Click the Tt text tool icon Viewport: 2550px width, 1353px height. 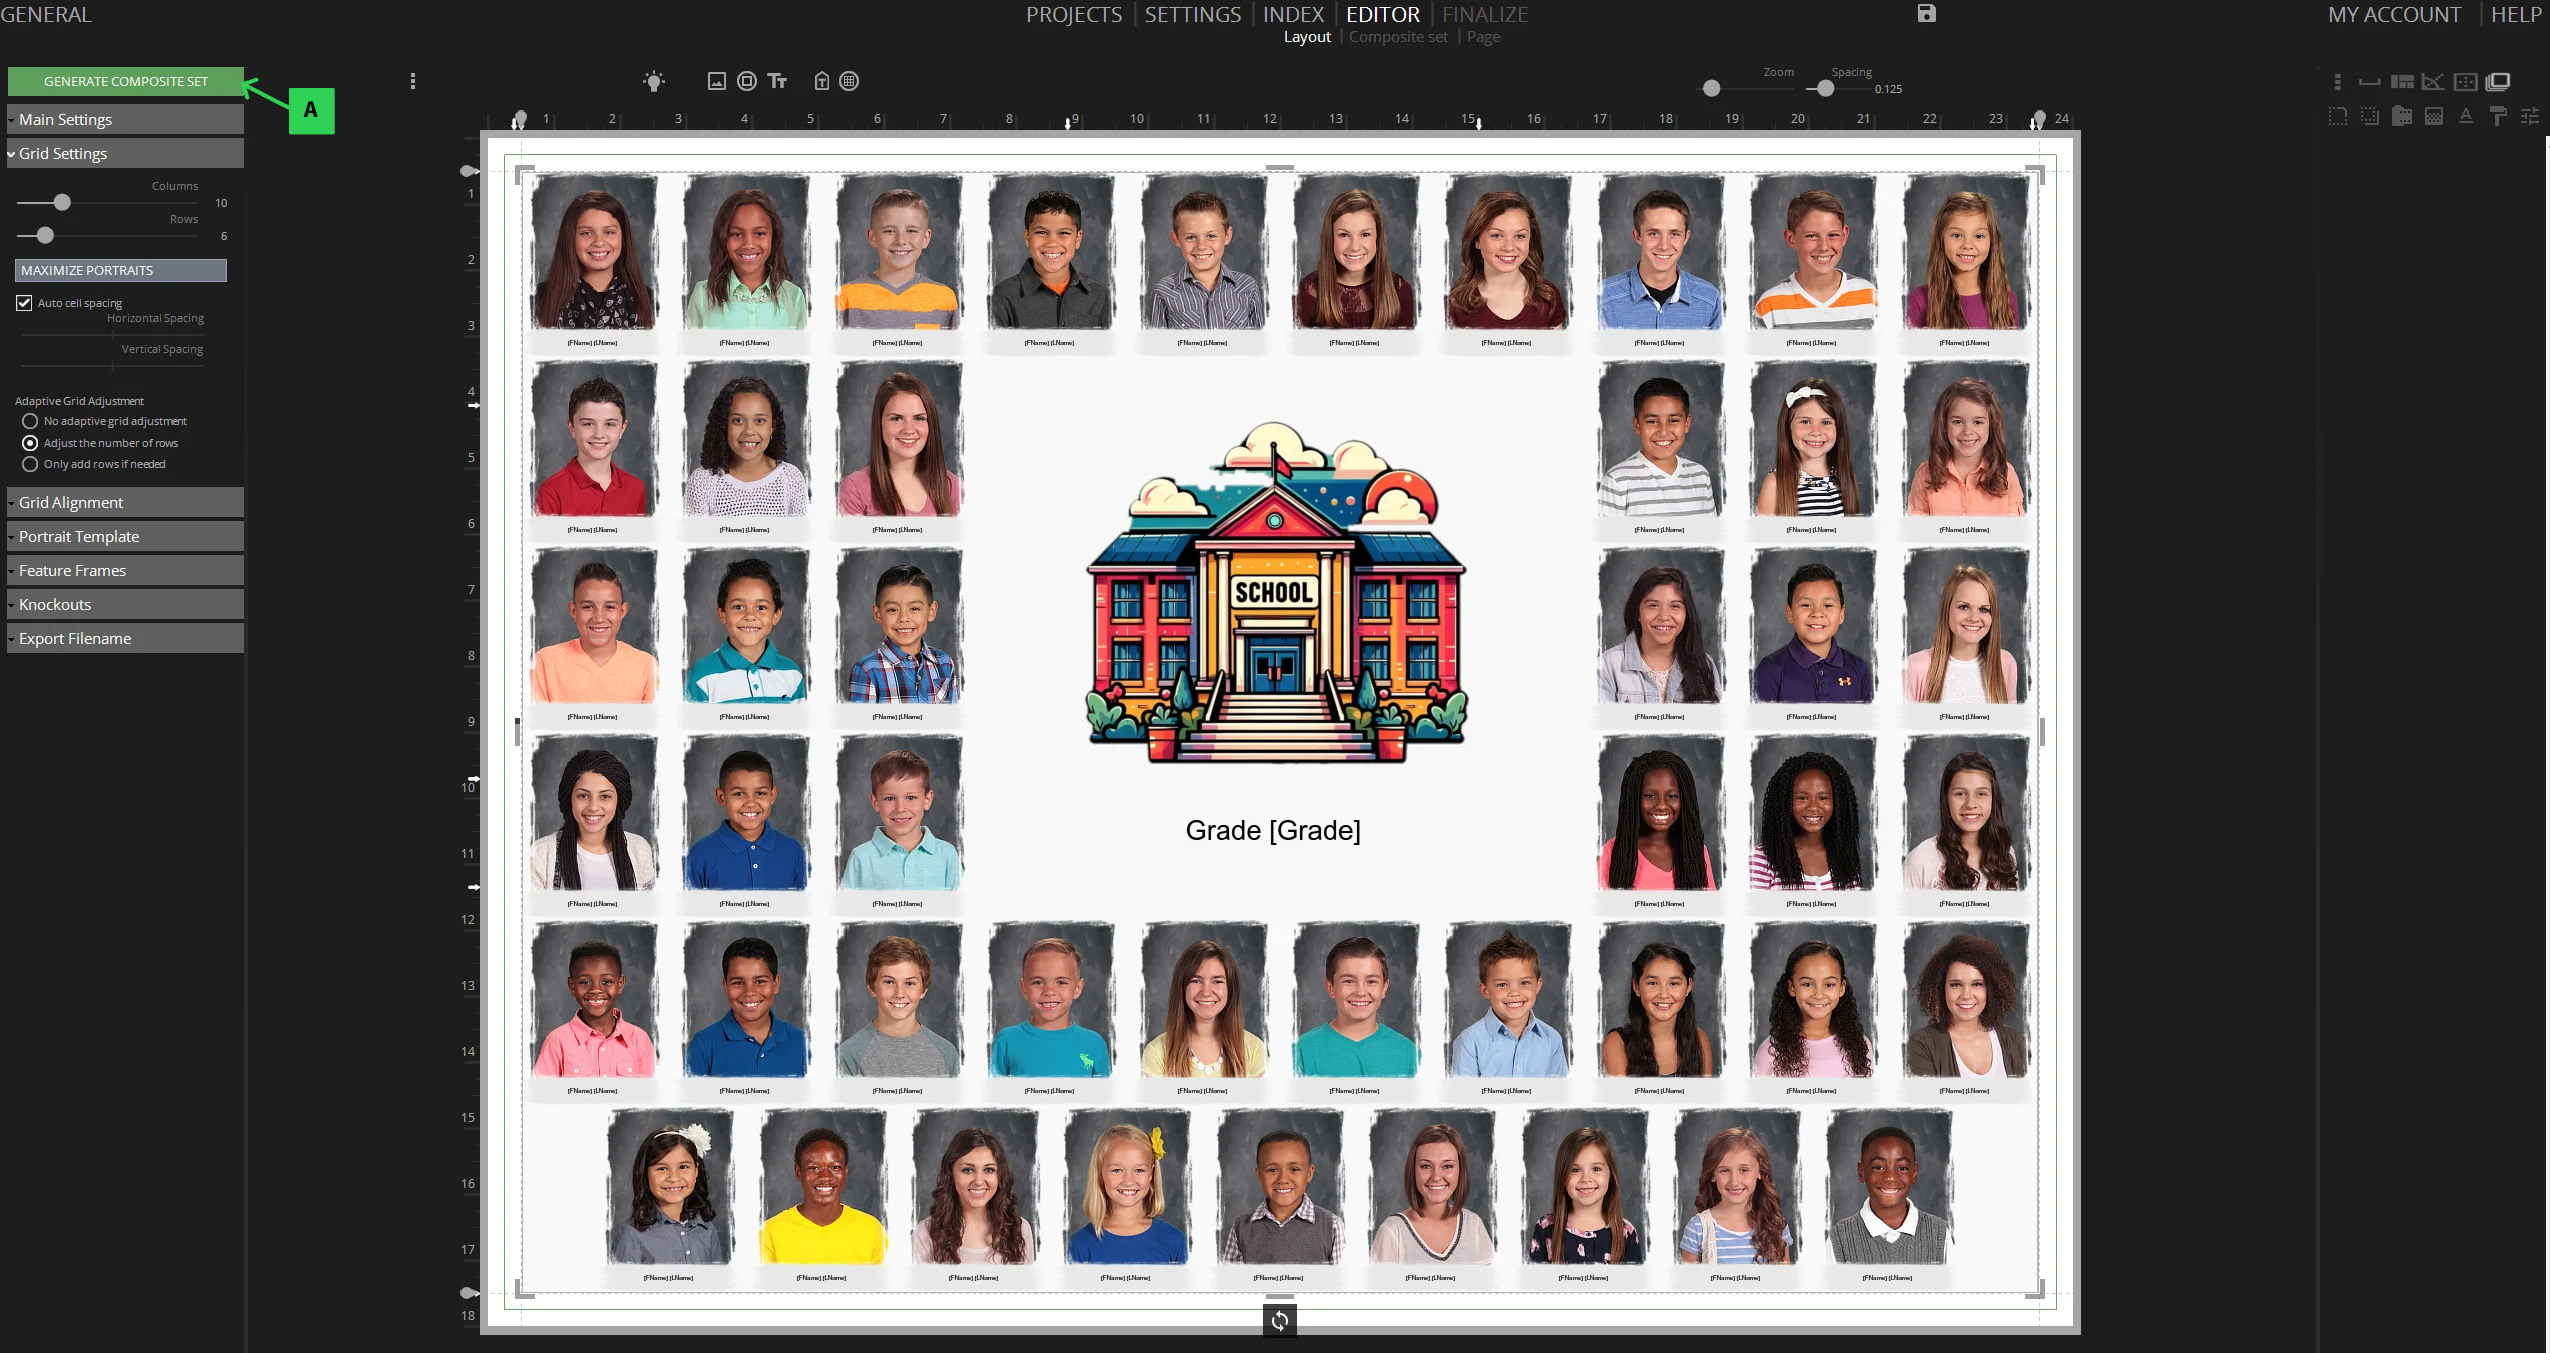[x=777, y=82]
